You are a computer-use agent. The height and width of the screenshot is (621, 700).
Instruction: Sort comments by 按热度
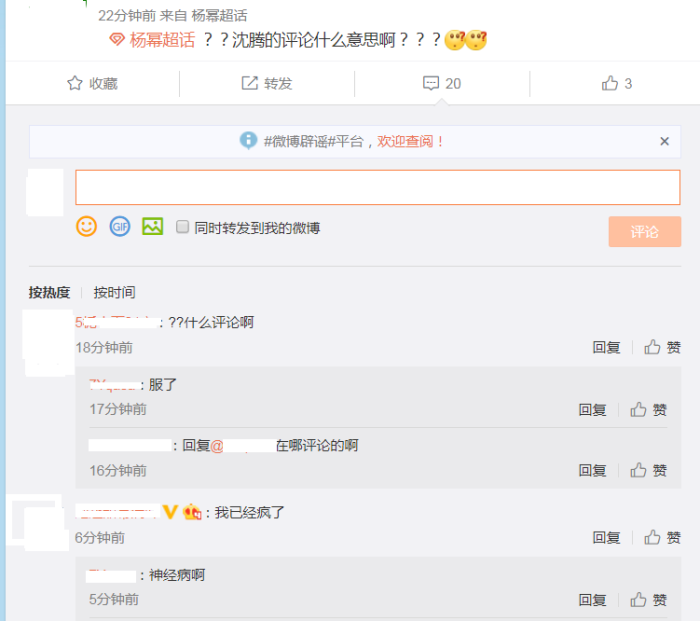50,292
